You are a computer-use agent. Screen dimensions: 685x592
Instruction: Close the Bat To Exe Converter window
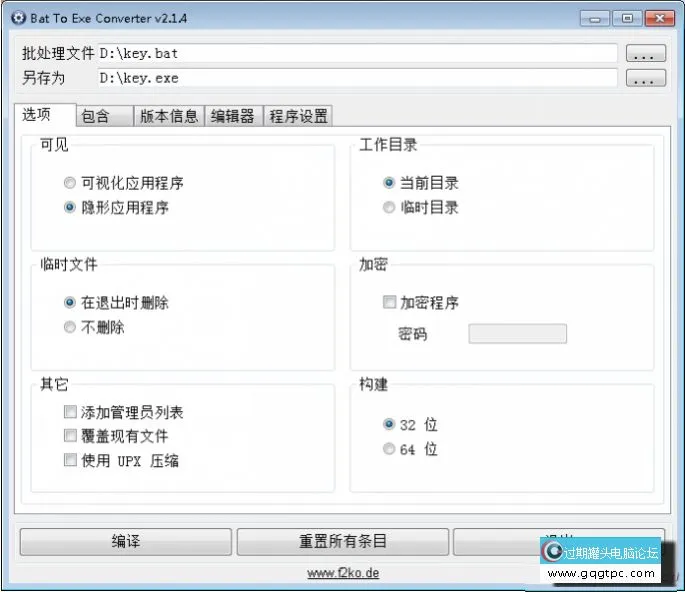point(660,19)
